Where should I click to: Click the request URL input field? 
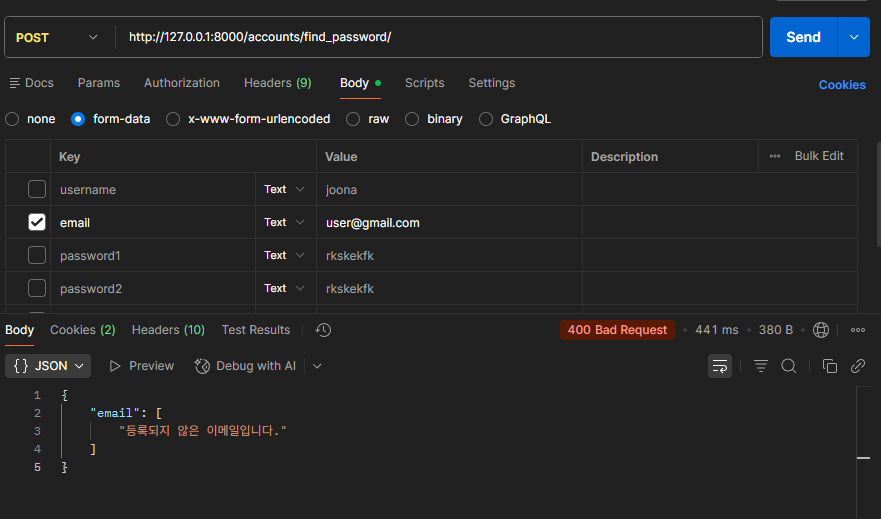pos(440,37)
